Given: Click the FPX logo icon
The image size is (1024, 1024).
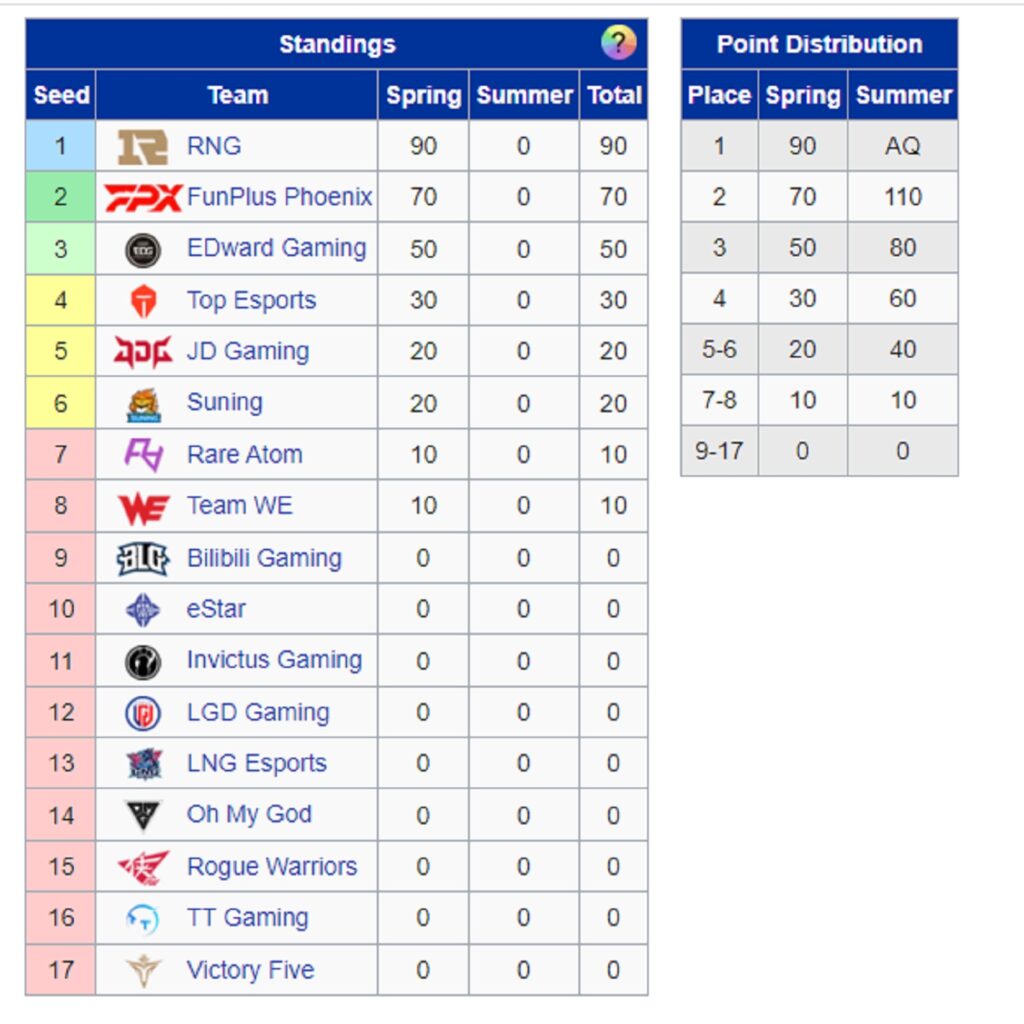Looking at the screenshot, I should click(143, 198).
